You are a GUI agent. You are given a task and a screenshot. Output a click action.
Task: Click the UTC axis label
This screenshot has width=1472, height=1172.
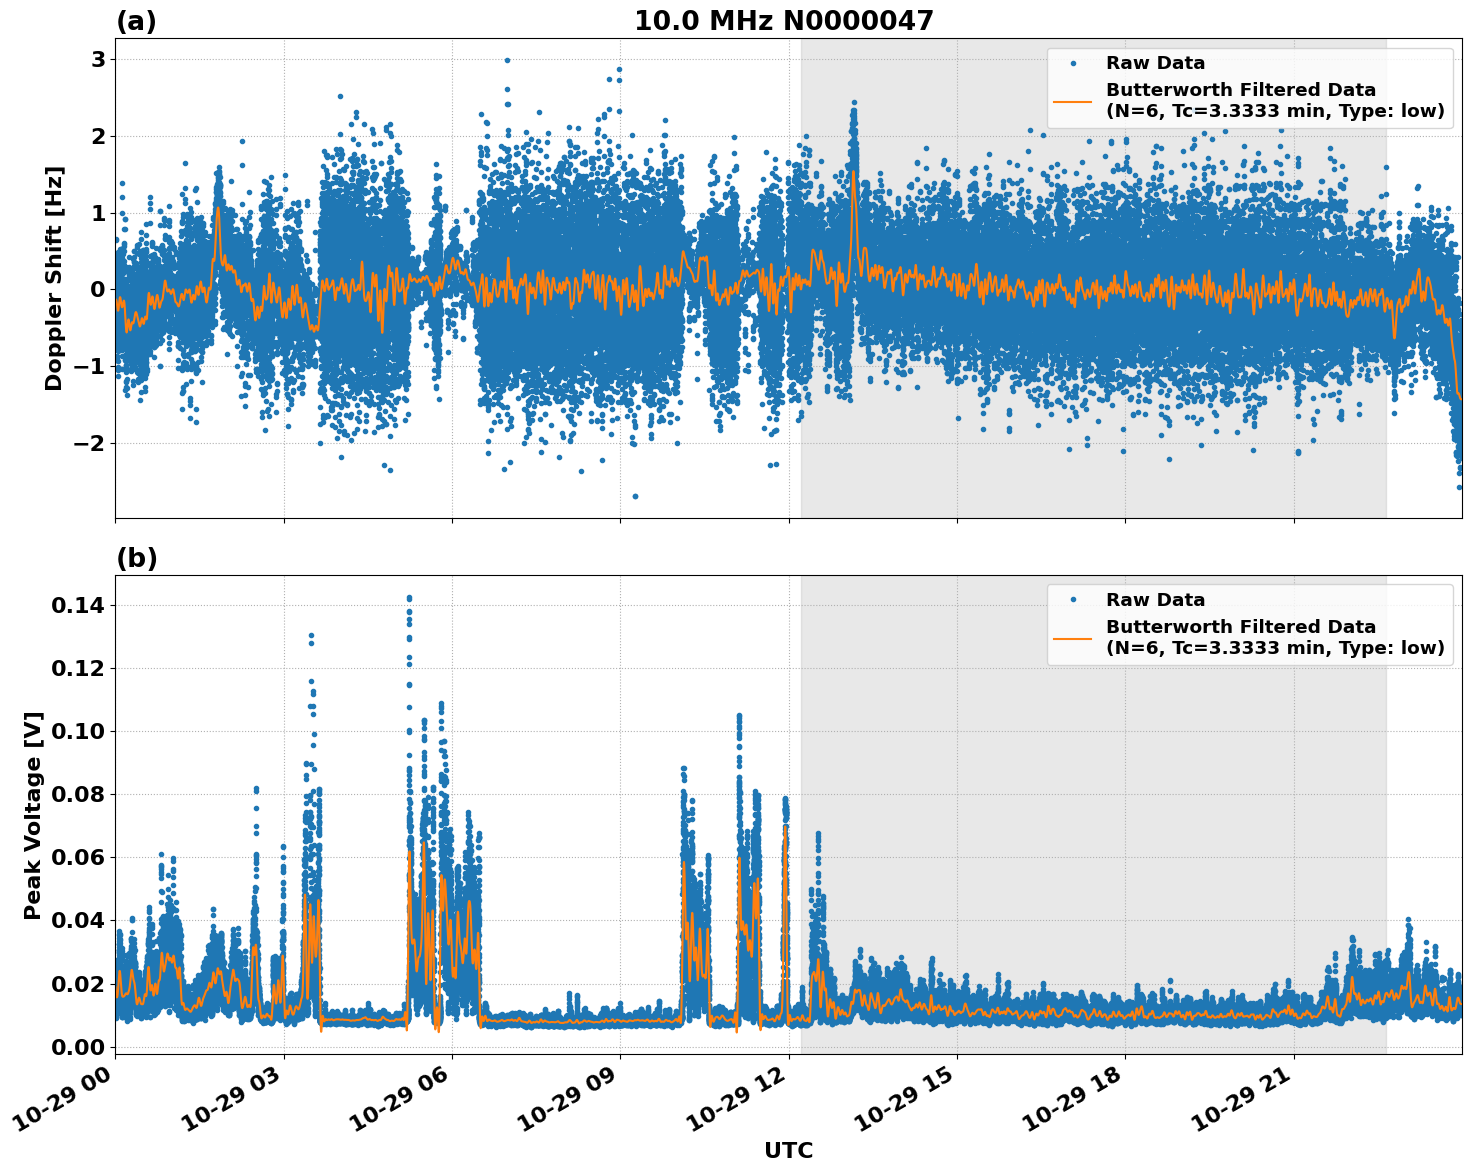[788, 1150]
